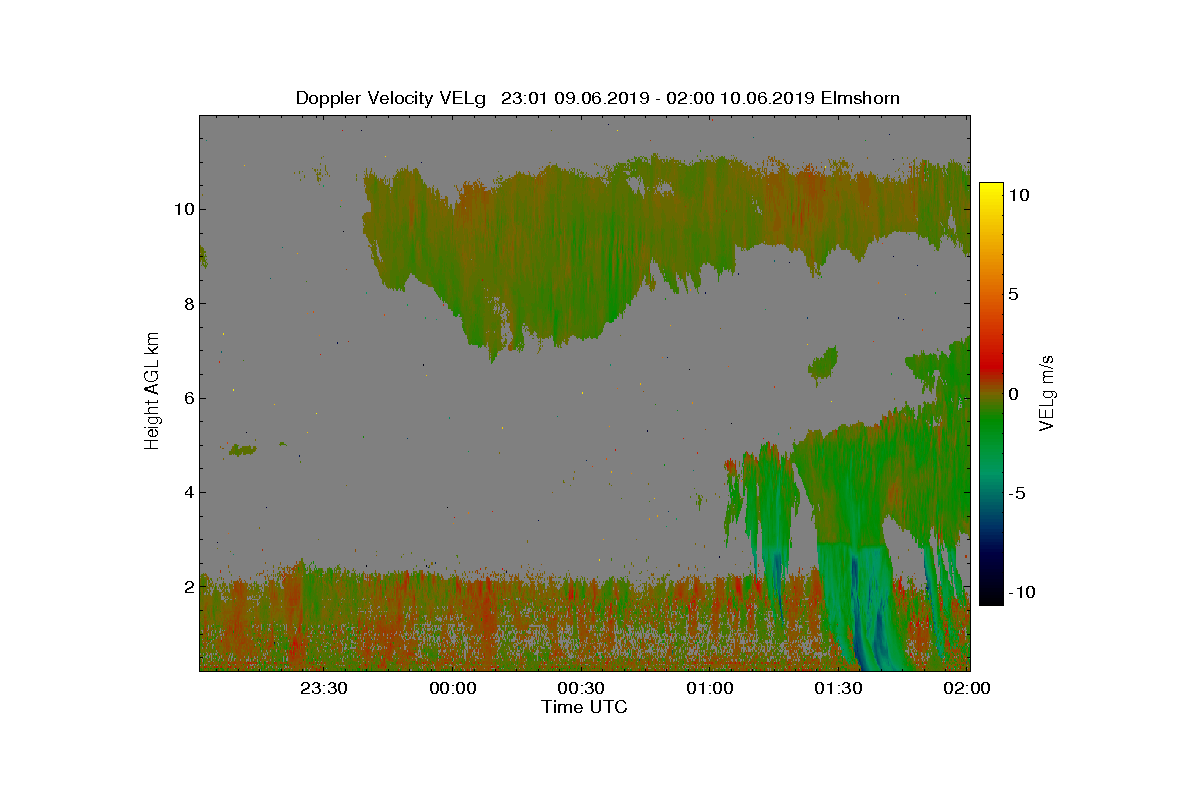The height and width of the screenshot is (800, 1200).
Task: Click the colorbar value '-10' at bottom
Action: (x=1021, y=592)
